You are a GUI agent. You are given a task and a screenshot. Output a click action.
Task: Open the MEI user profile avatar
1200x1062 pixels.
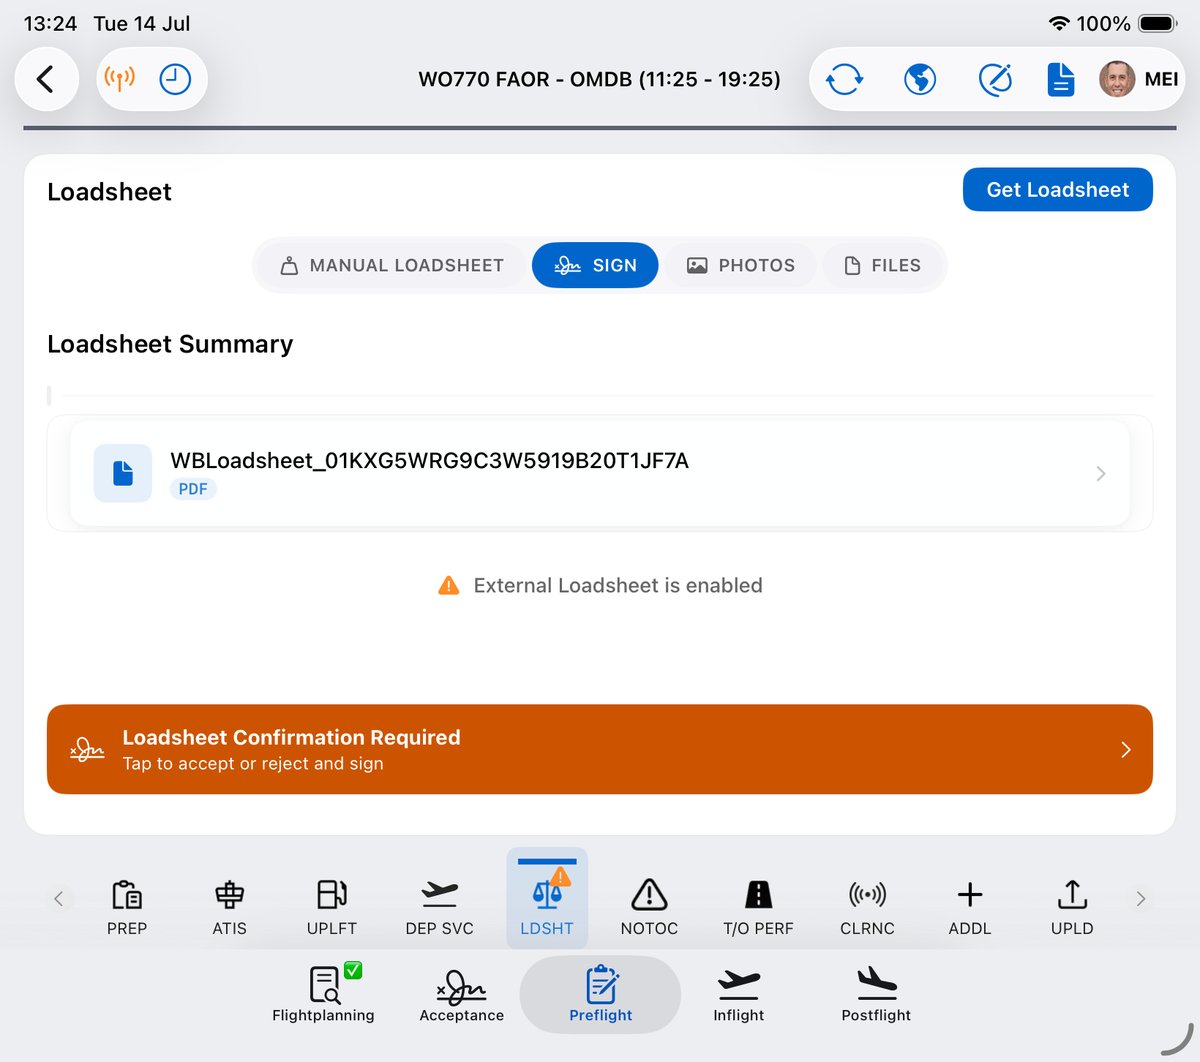coord(1117,79)
